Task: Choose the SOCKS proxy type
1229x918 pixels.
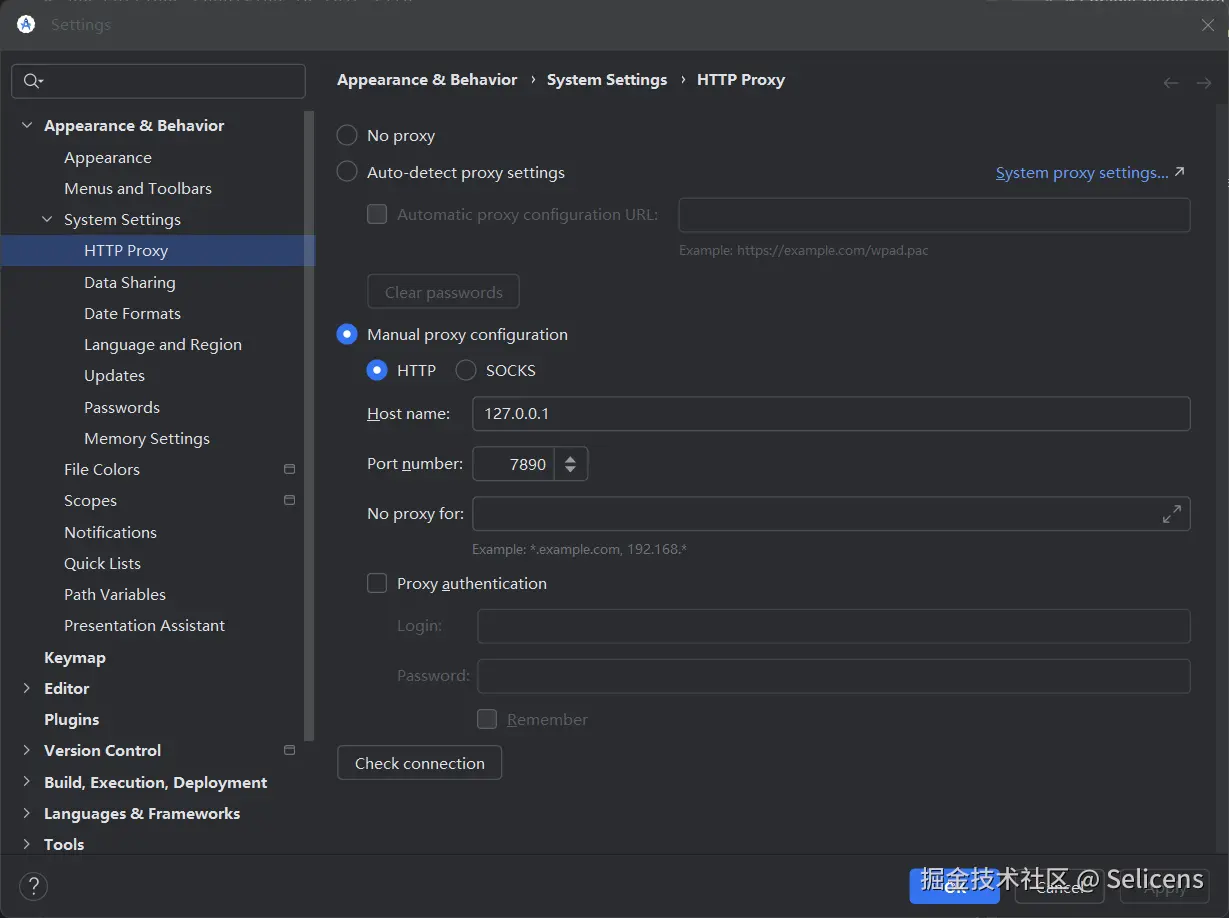Action: click(466, 370)
